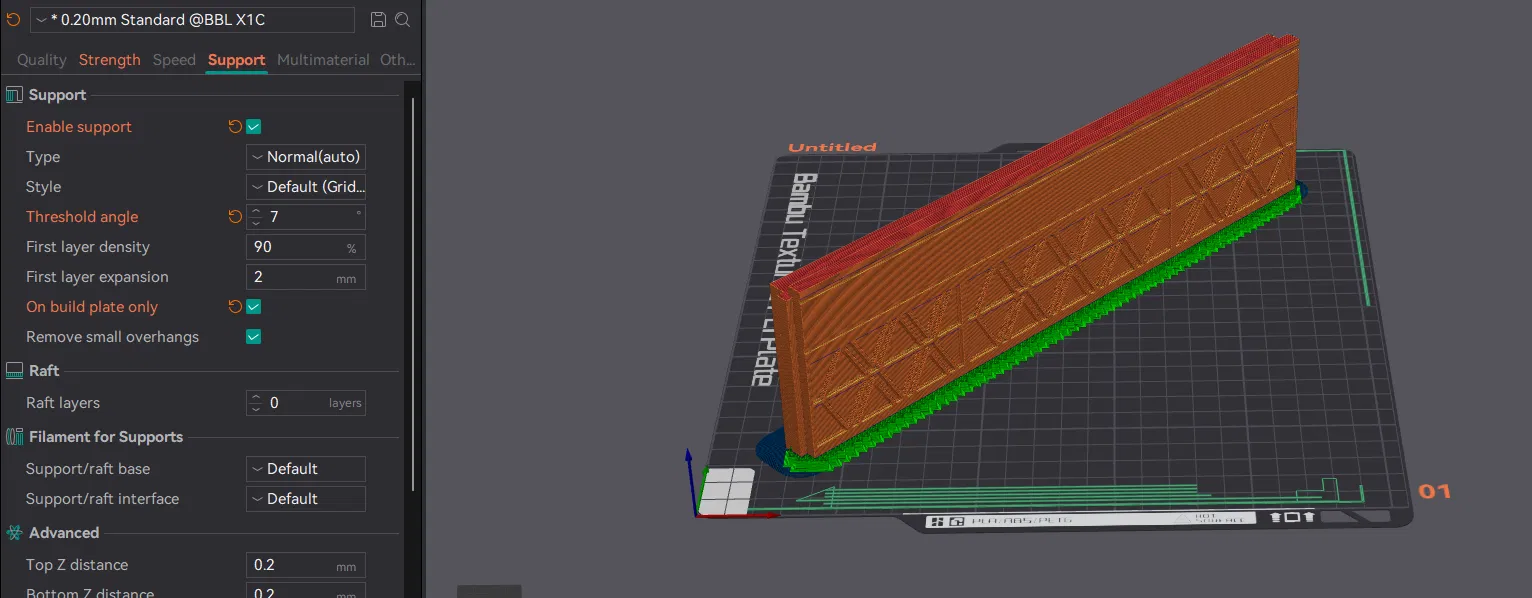Click the Filament for Supports spool icon
Screen dimensions: 1532x598
click(14, 437)
